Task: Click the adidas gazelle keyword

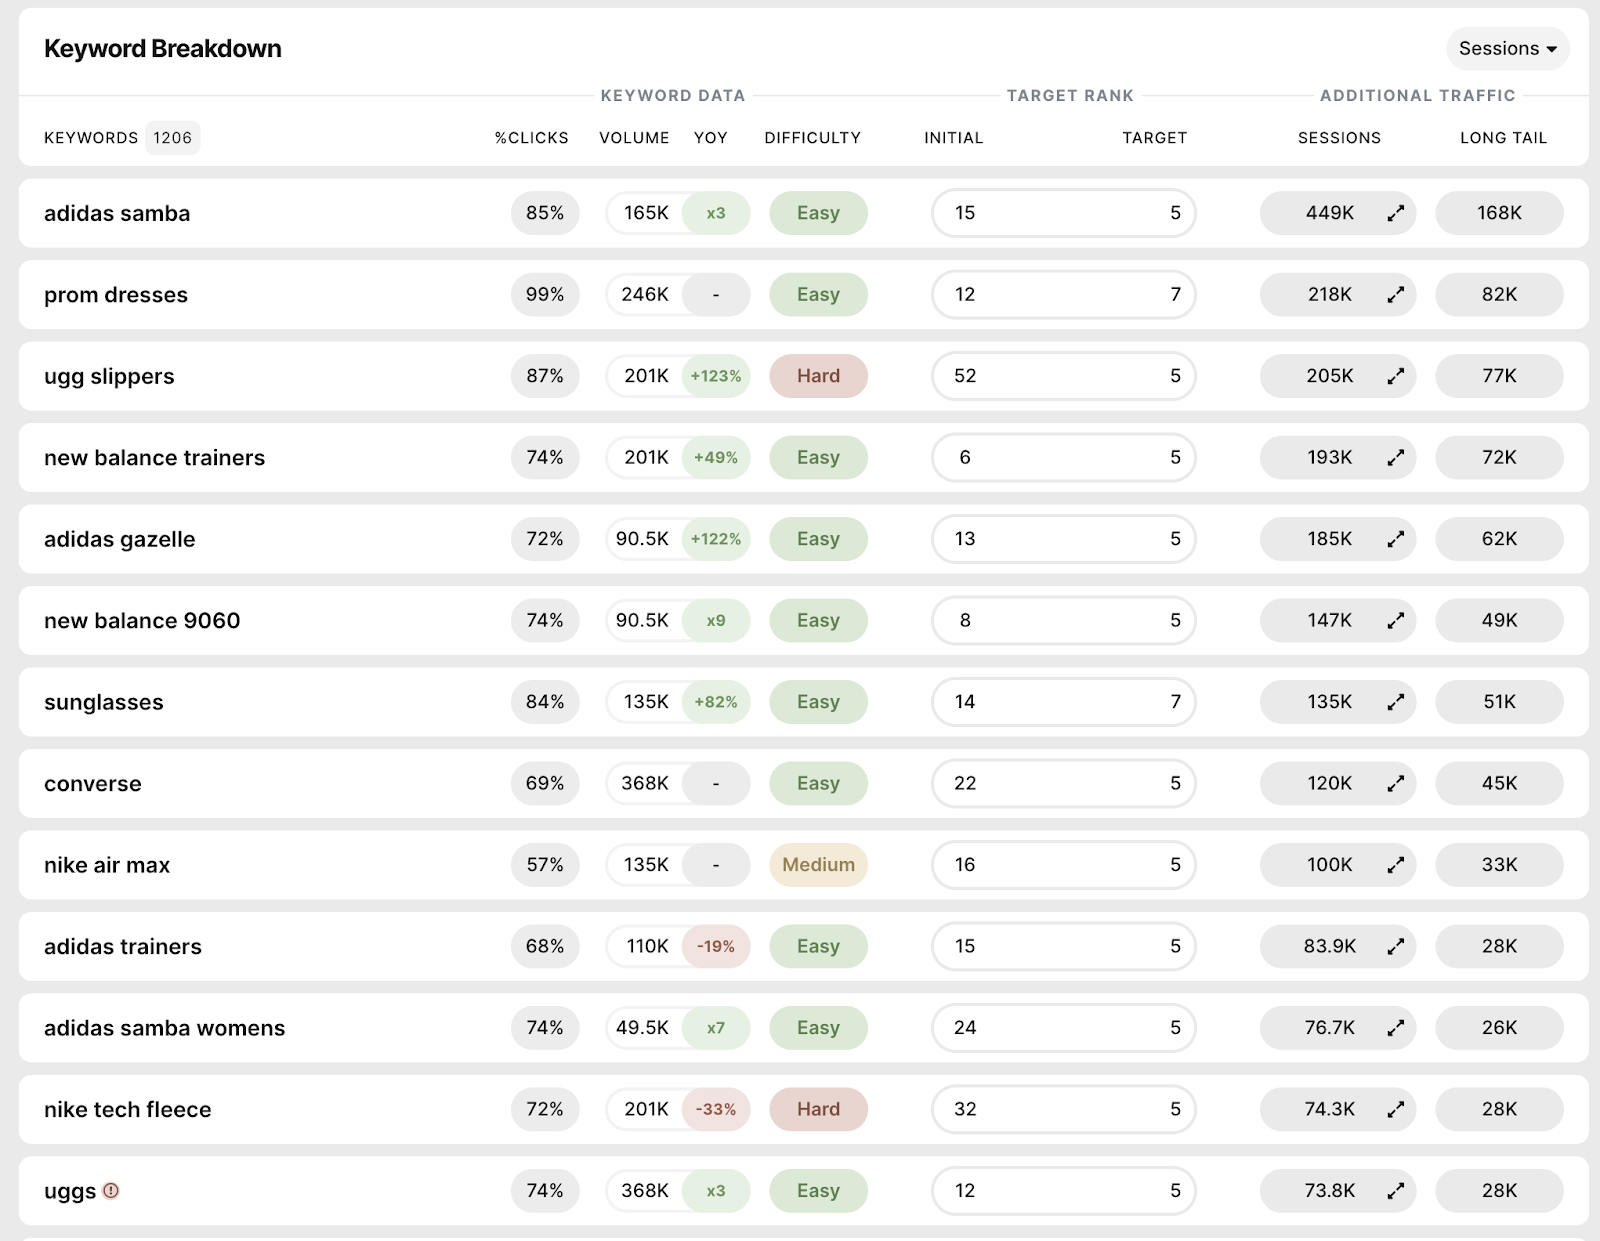Action: point(120,540)
